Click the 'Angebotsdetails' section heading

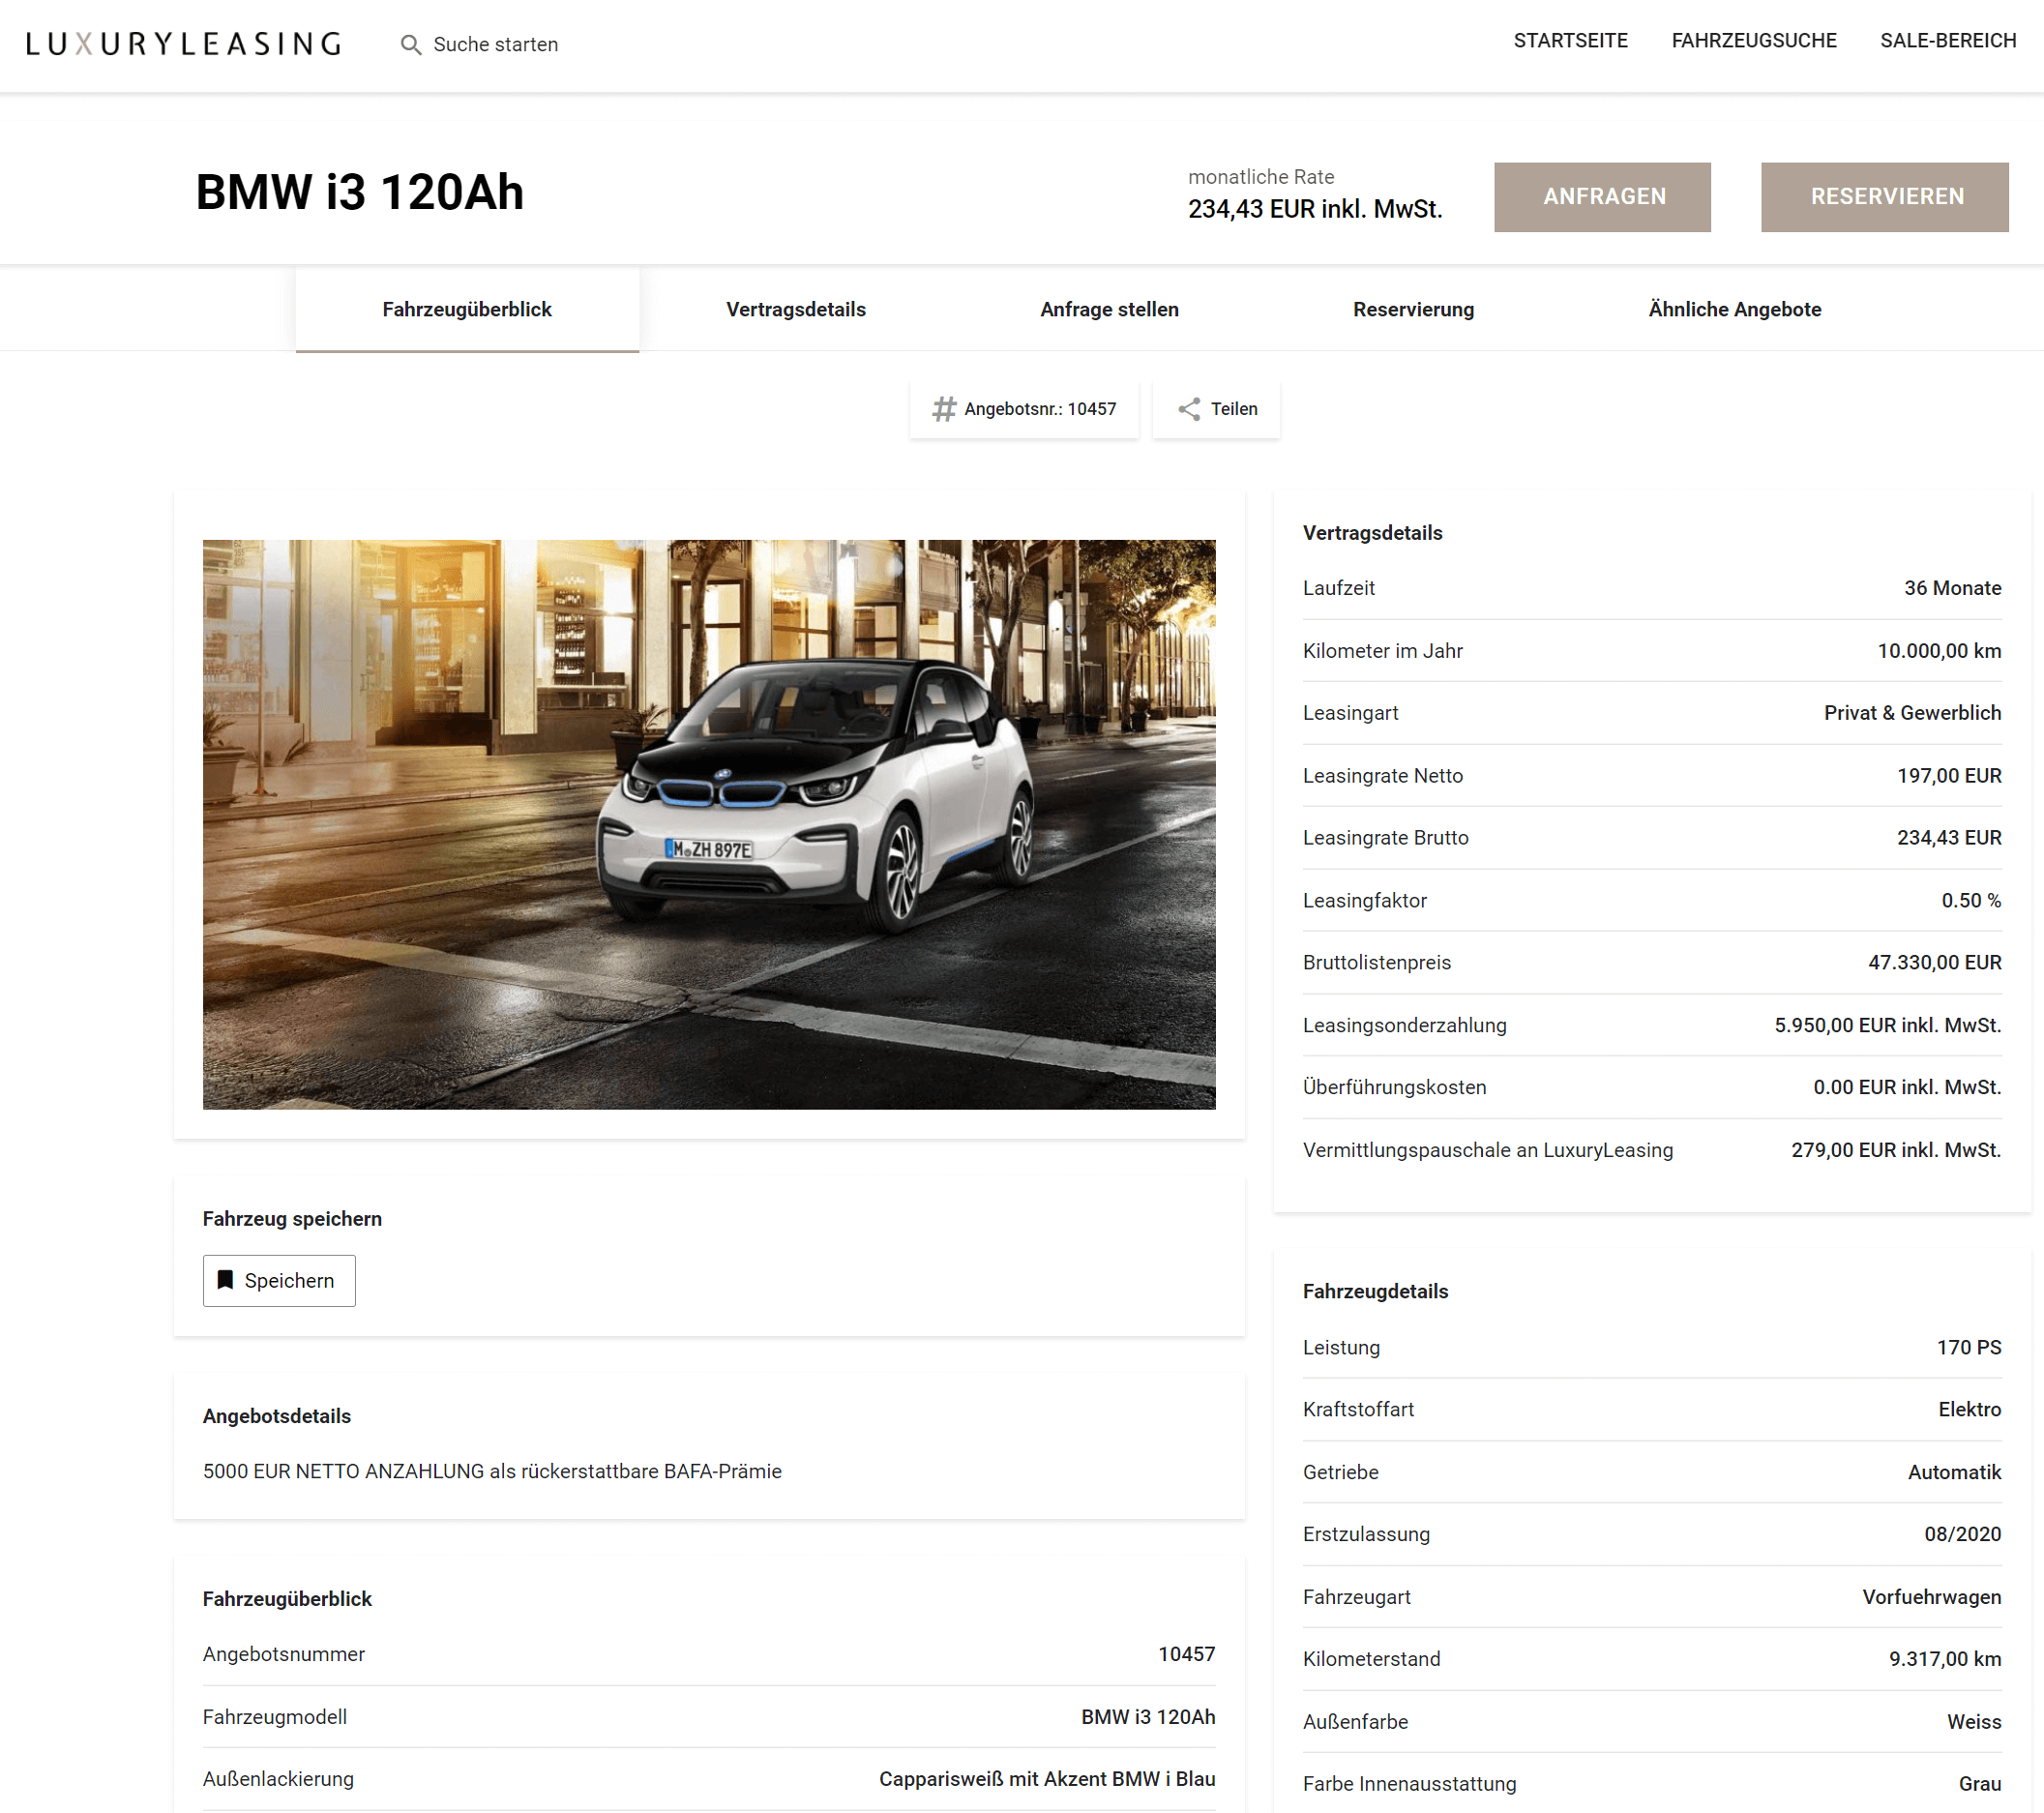[x=277, y=1417]
